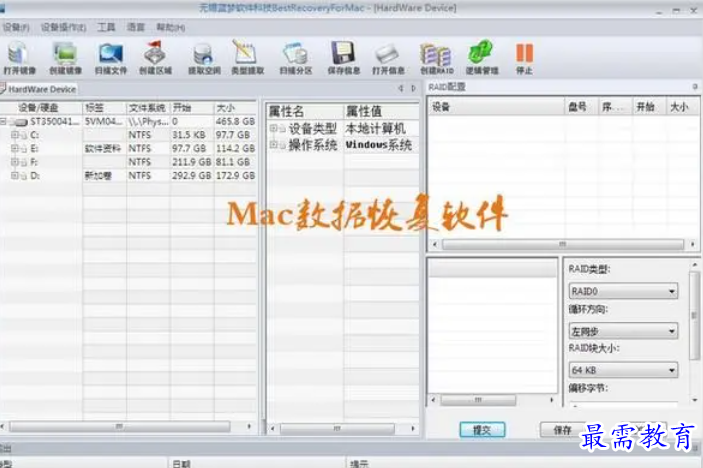This screenshot has width=703, height=468.
Task: Expand the 操作系统 property row
Action: pos(273,144)
